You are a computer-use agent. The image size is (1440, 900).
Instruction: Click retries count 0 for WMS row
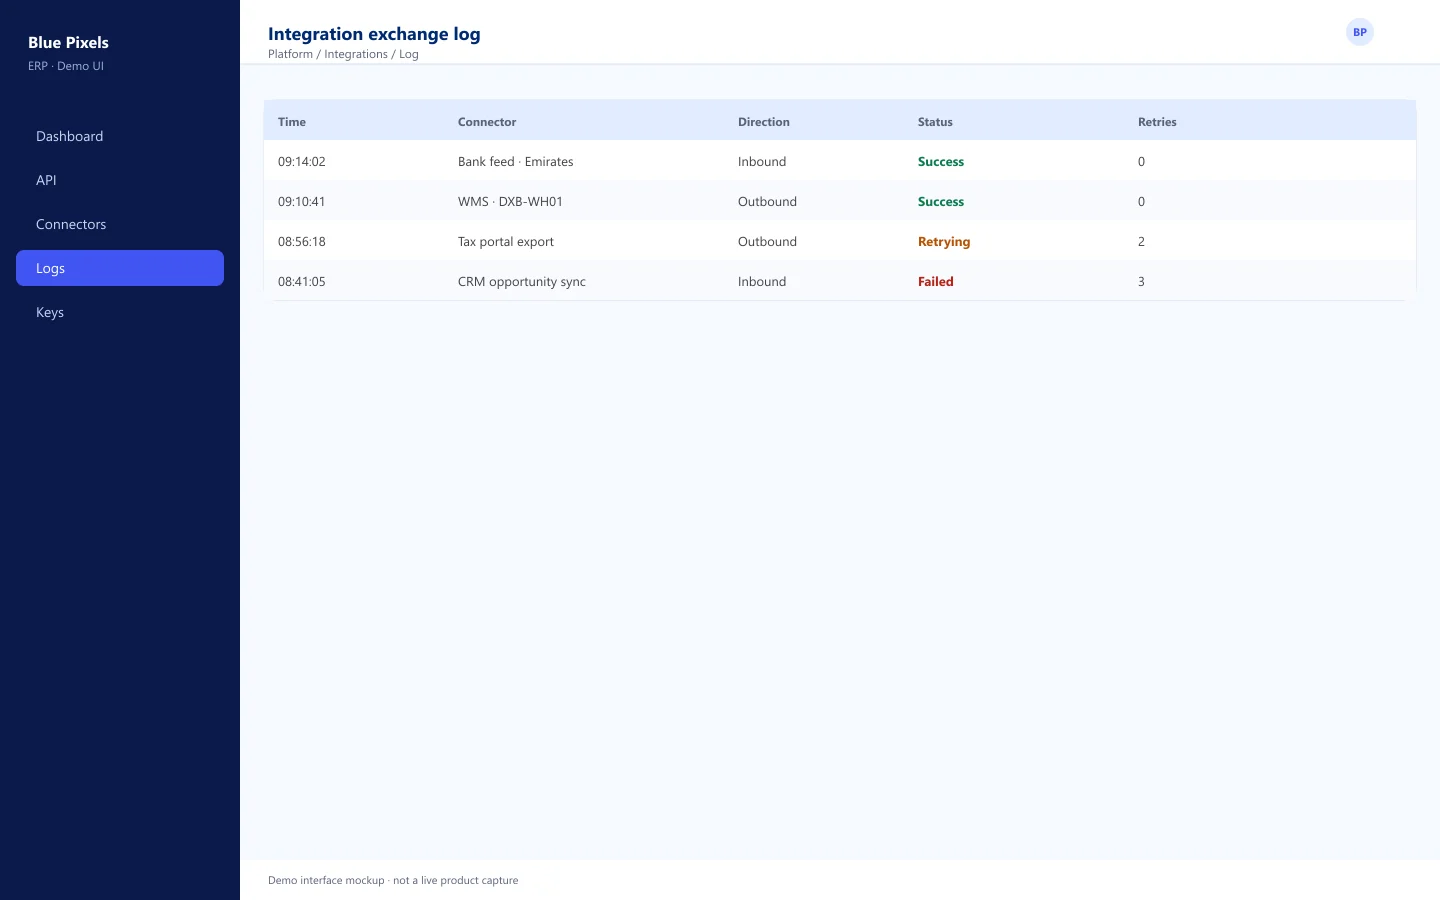point(1141,201)
